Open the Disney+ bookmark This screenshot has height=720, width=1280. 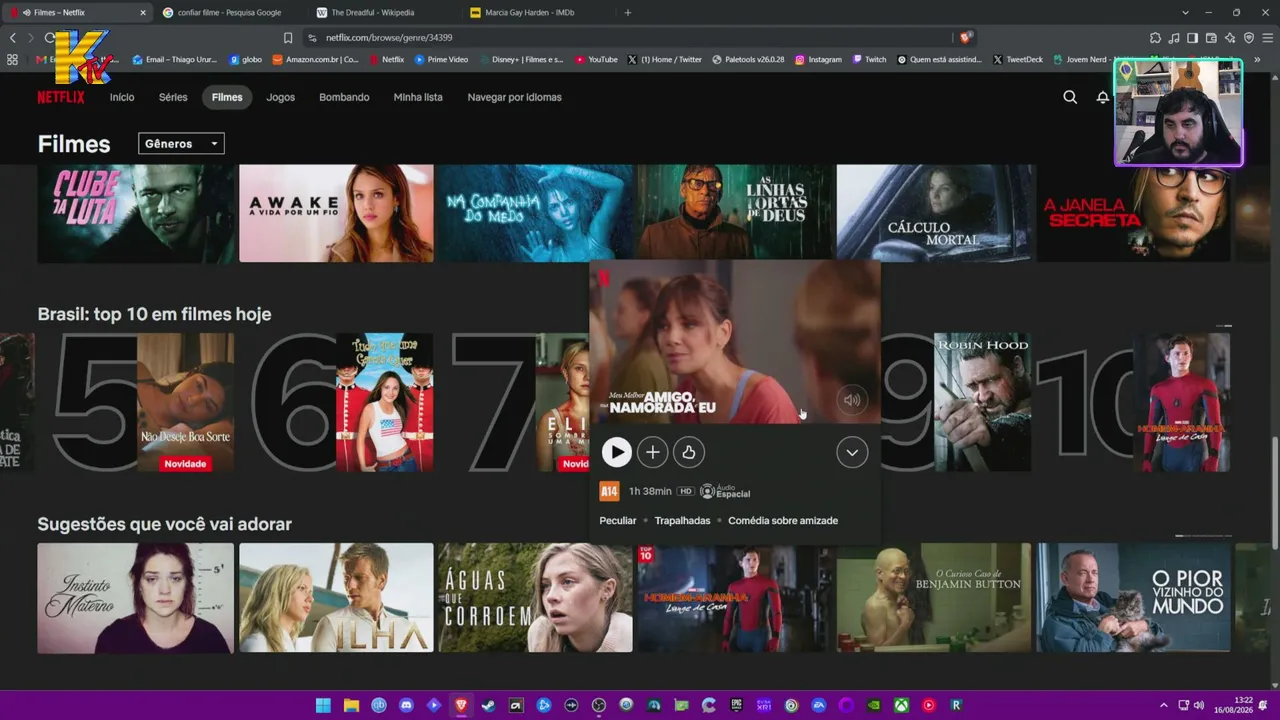point(521,59)
